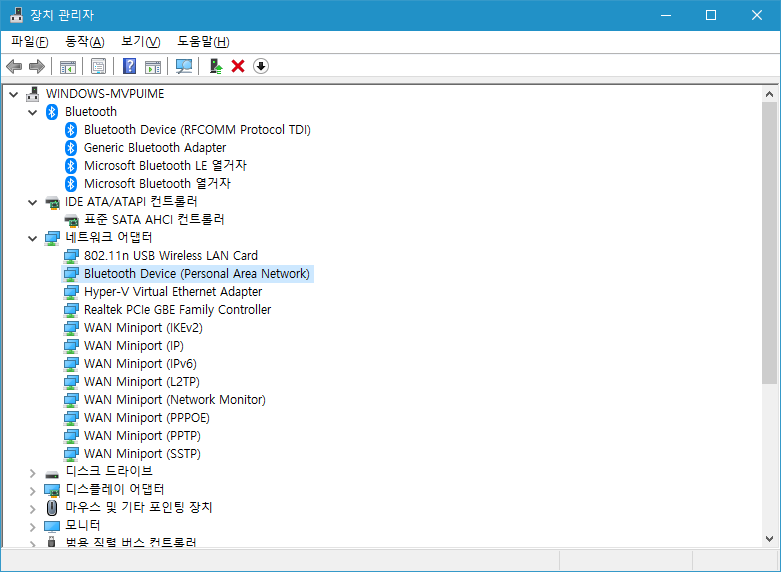Click the vertical scrollbar thumb
Viewport: 781px width, 572px height.
click(x=769, y=243)
